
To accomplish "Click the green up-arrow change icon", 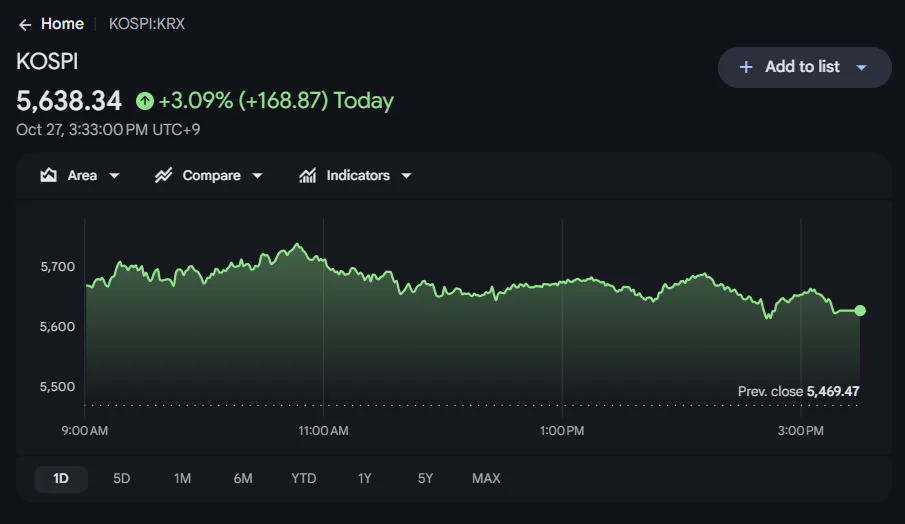I will coord(145,102).
